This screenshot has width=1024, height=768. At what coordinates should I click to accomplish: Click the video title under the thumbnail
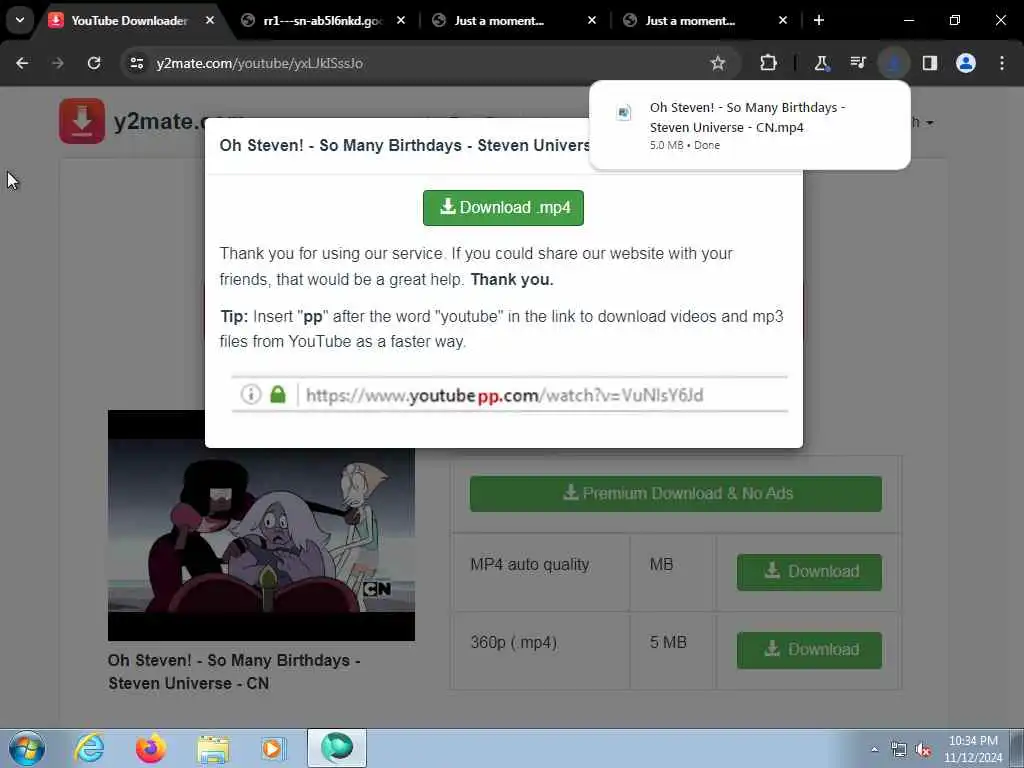[234, 672]
